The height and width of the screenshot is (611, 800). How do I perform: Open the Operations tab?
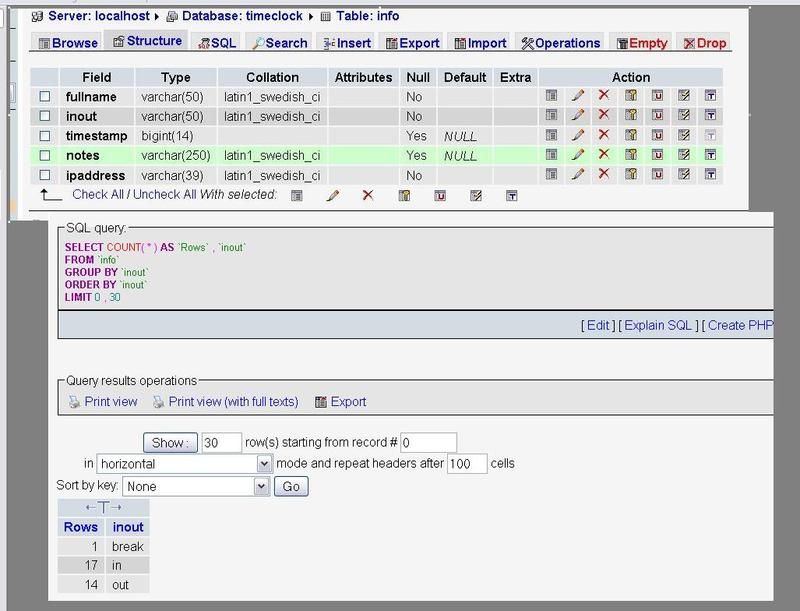[560, 43]
